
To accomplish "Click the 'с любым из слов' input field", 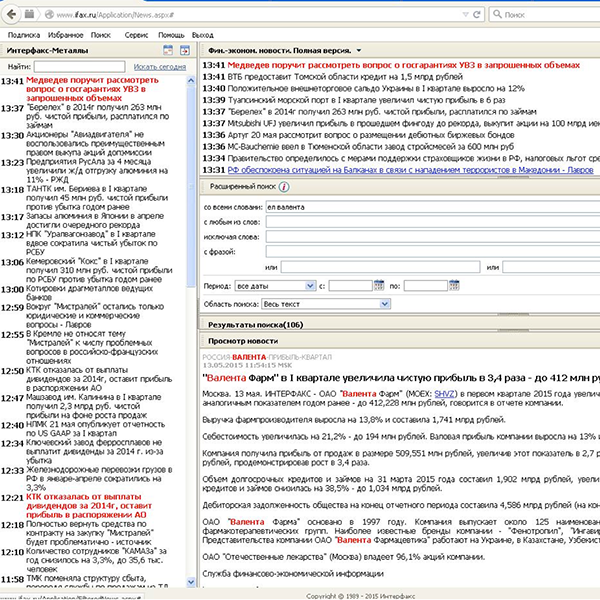I will (433, 222).
